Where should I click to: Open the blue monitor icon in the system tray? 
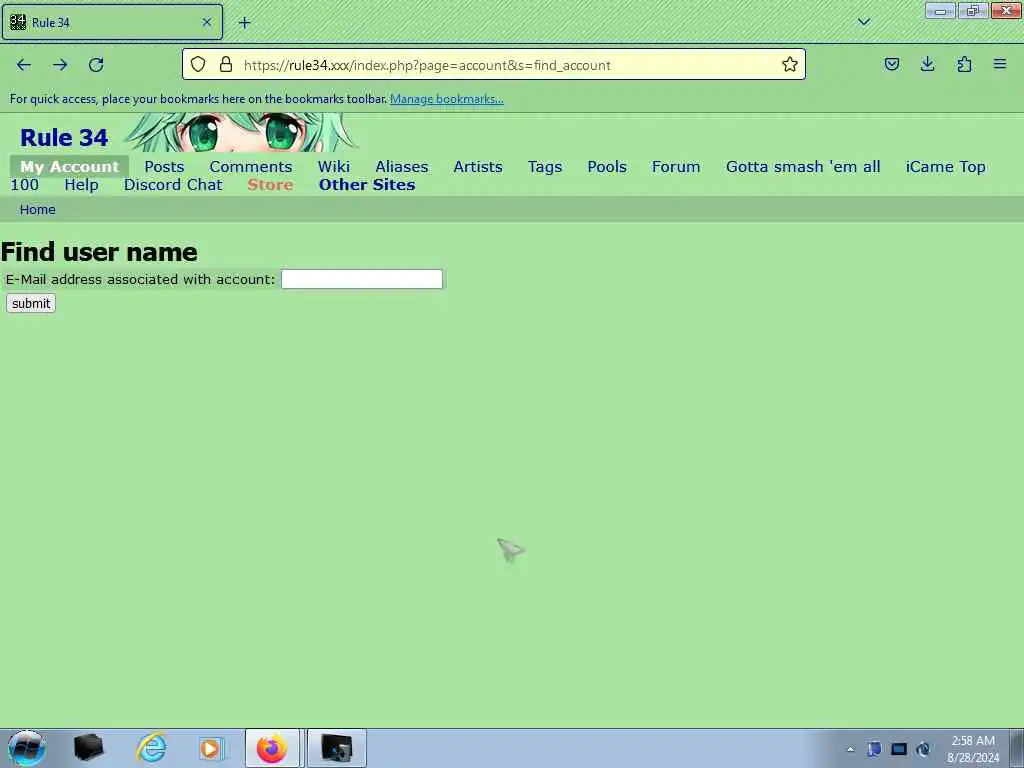tap(899, 749)
